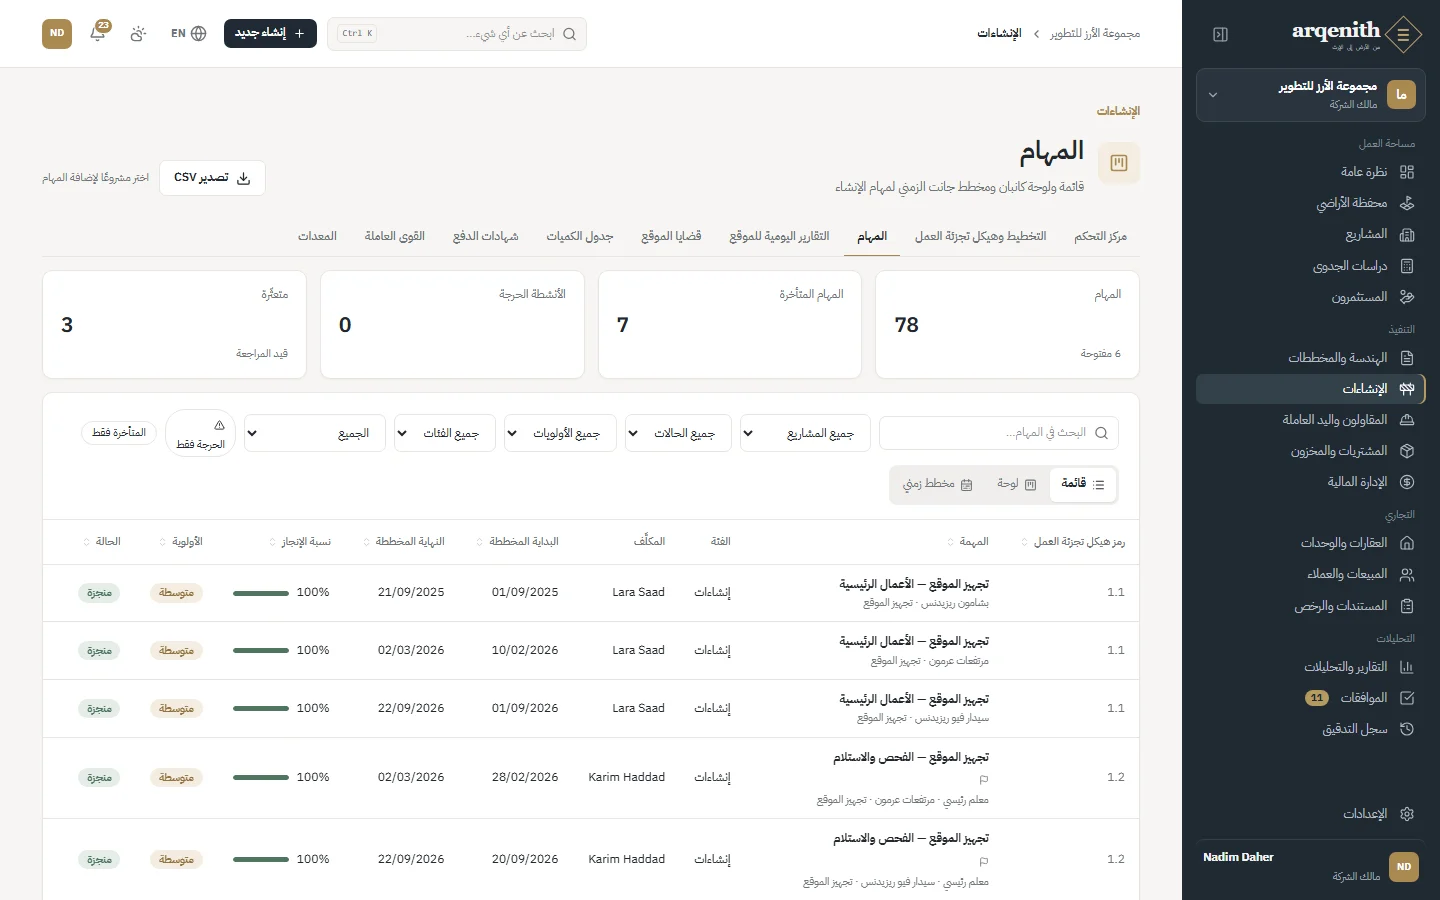Toggle the critical-only filter with warning icon
1440x900 pixels.
200,433
